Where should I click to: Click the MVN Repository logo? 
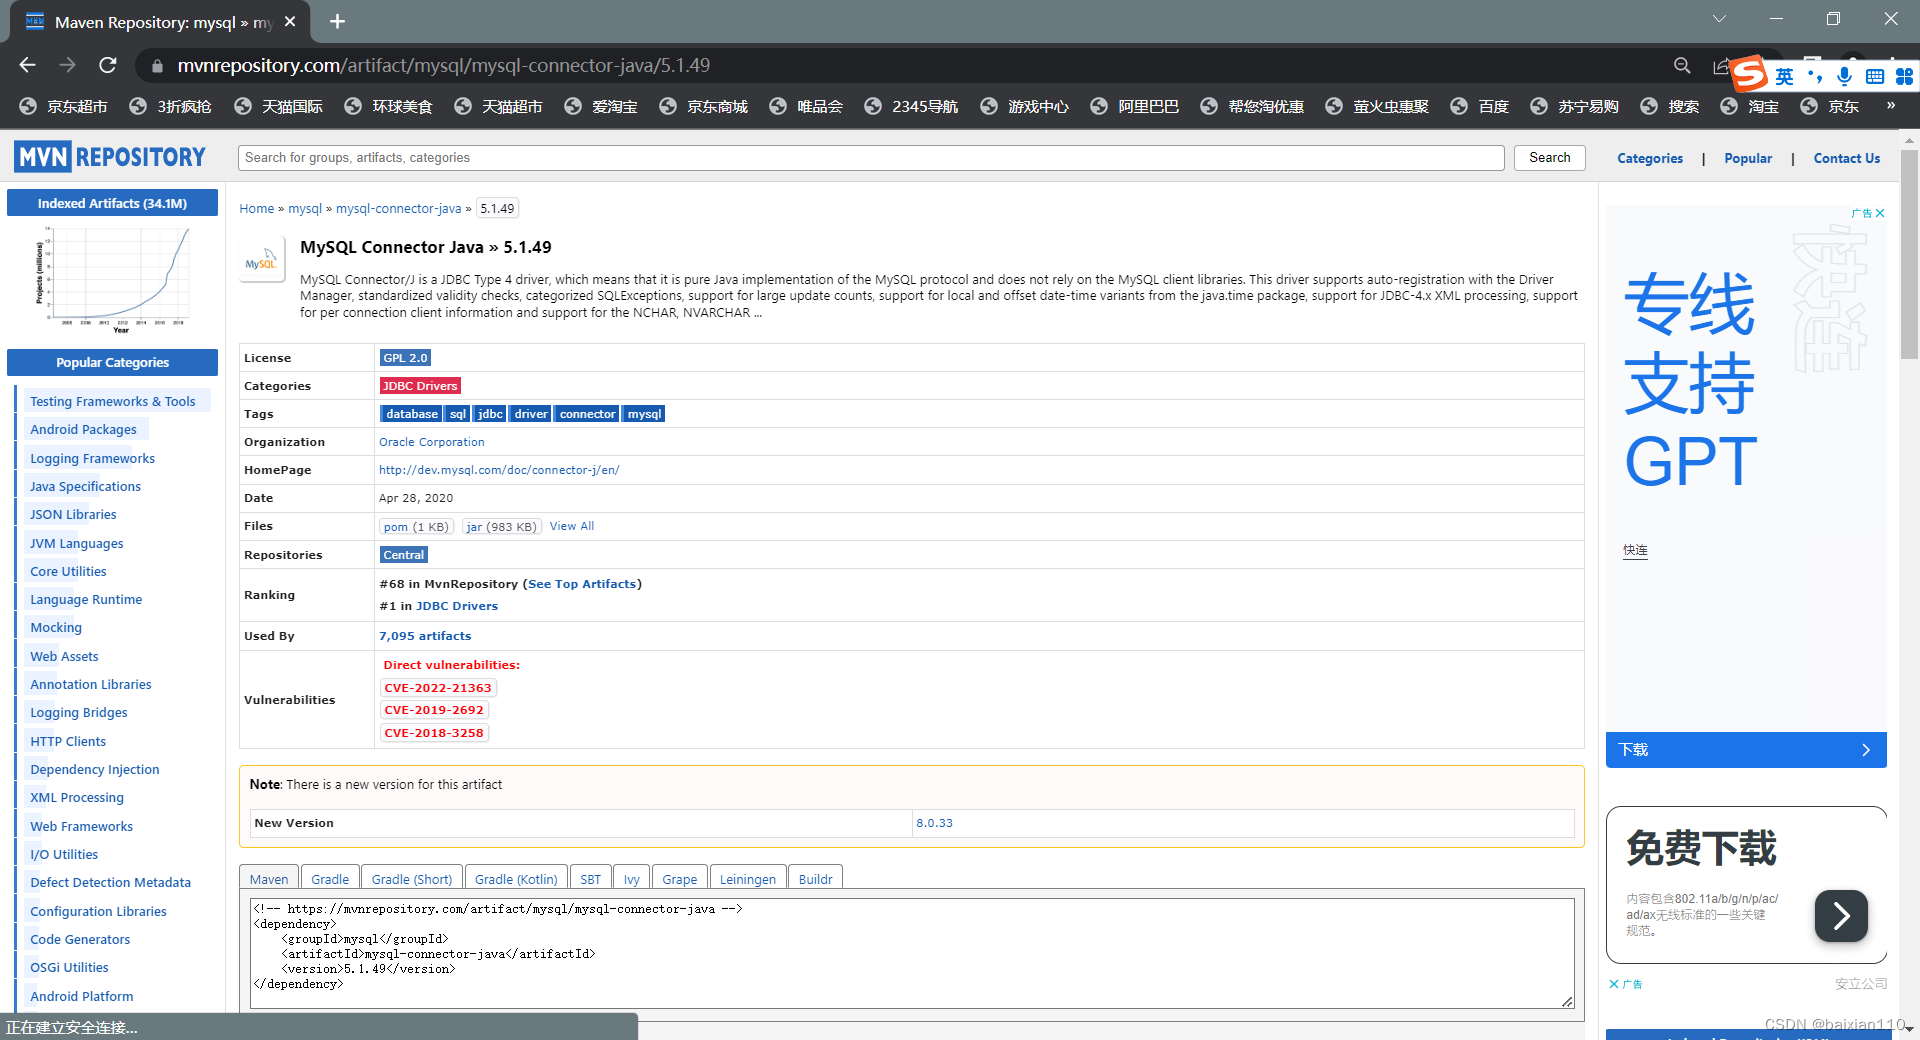110,157
